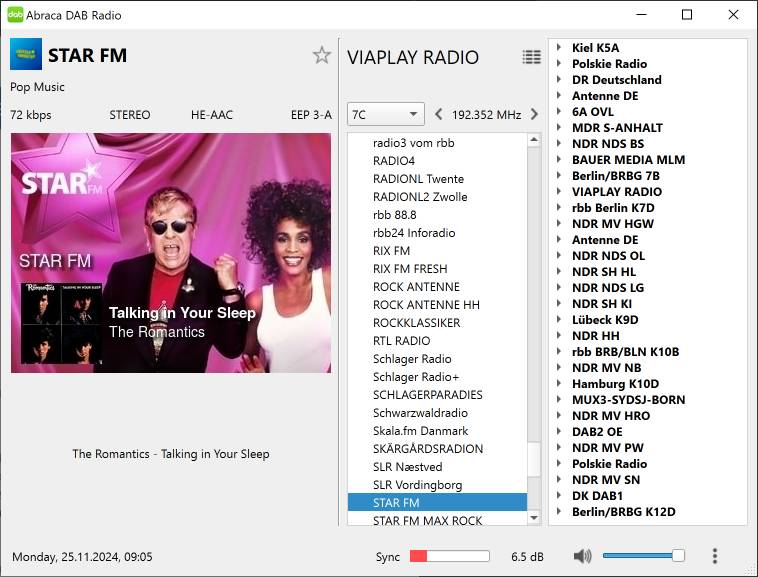
Task: Expand the Kiel K5A ensemble
Action: point(558,48)
